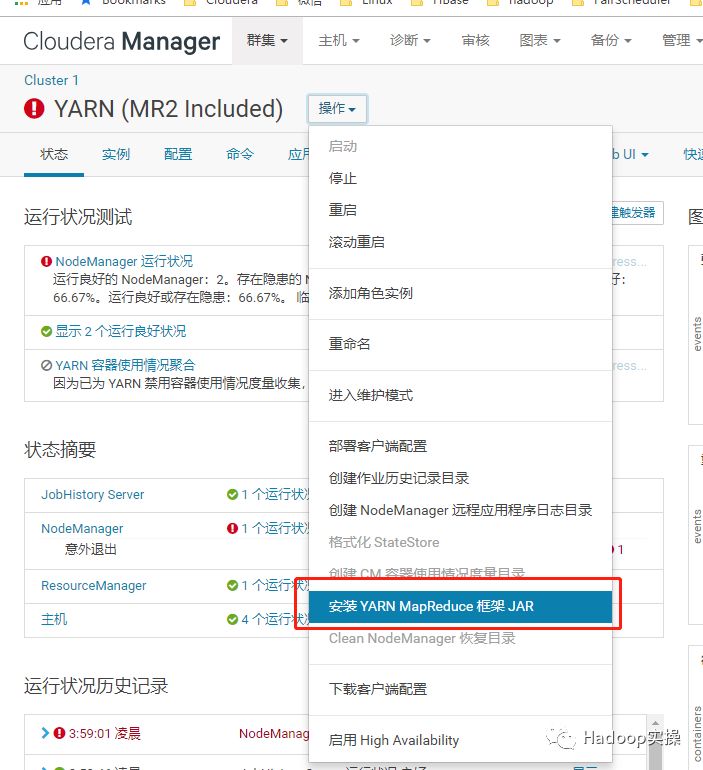The width and height of the screenshot is (703, 770).
Task: Click the 创建触发器 button
Action: (637, 213)
